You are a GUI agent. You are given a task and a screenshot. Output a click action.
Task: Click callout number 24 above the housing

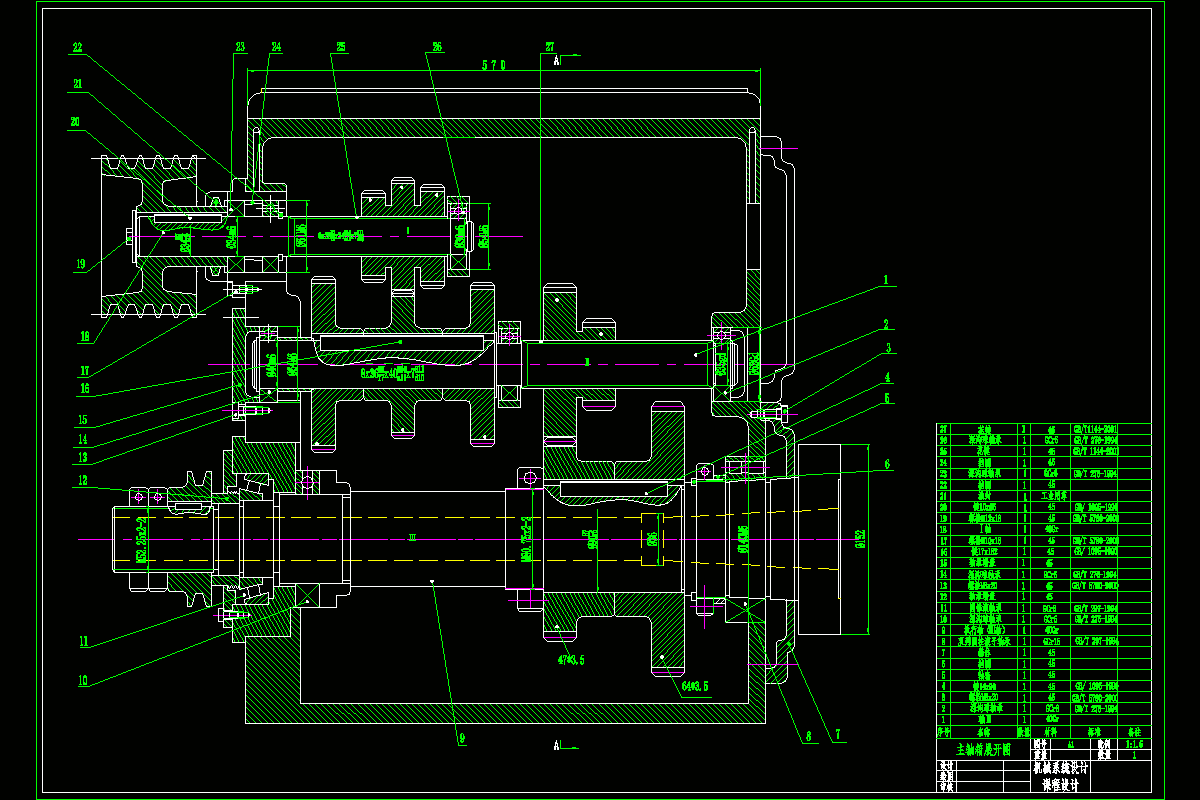(x=276, y=47)
